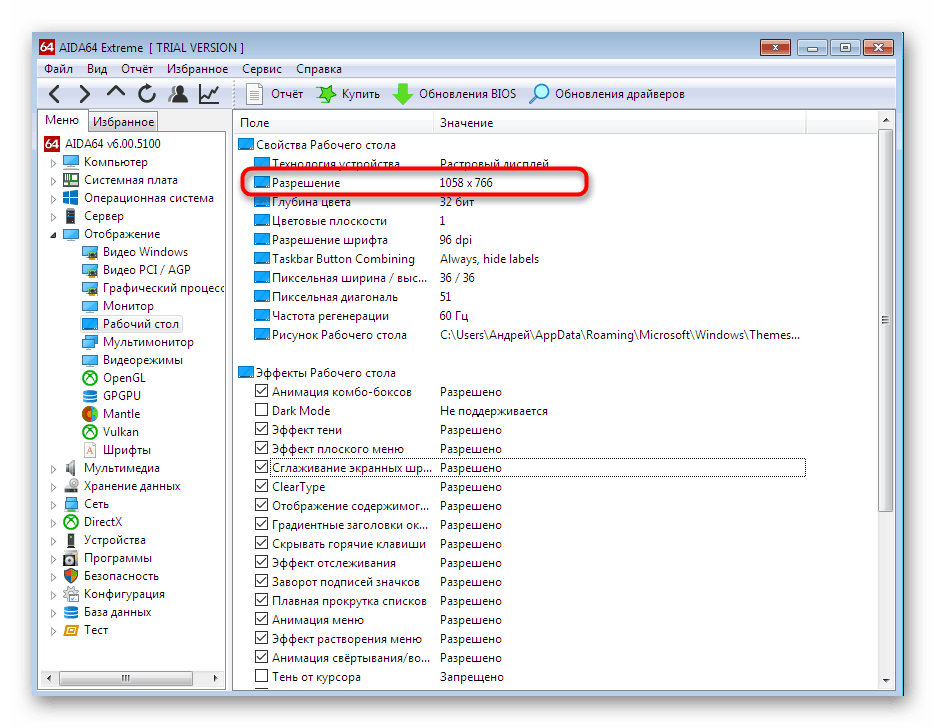
Task: Toggle the Dark Mode checkbox
Action: [261, 410]
